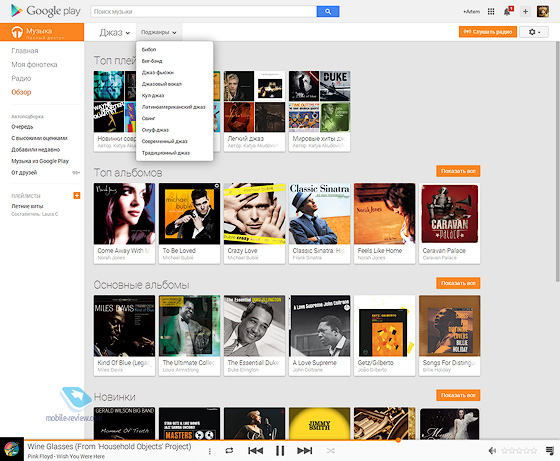This screenshot has height=461, width=560.
Task: Open notifications bell icon
Action: click(508, 11)
